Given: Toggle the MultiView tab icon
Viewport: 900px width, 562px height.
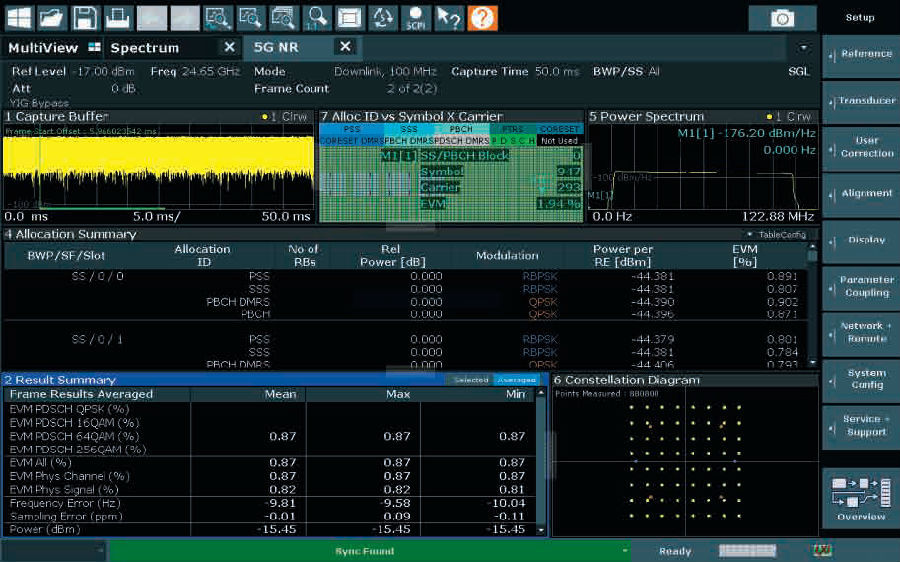Looking at the screenshot, I should coord(95,47).
